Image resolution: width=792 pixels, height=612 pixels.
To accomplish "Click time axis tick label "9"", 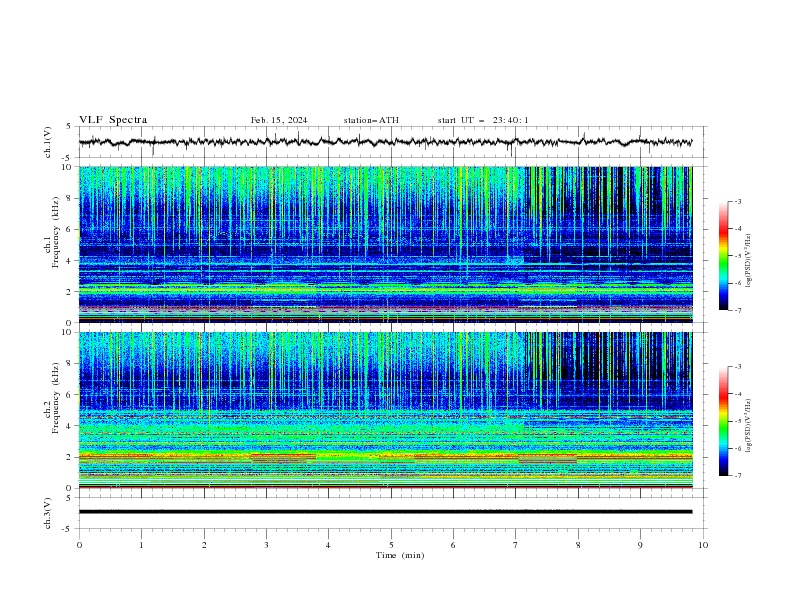I will tap(640, 545).
